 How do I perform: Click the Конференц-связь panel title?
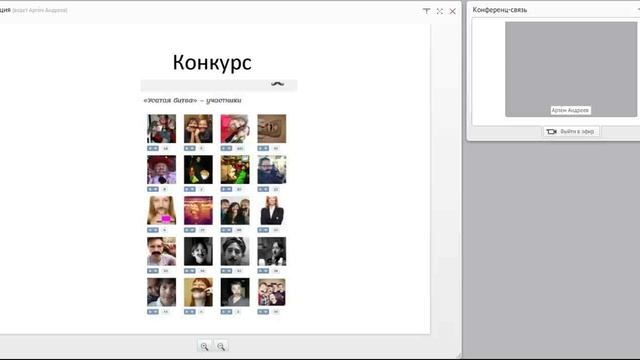click(500, 10)
